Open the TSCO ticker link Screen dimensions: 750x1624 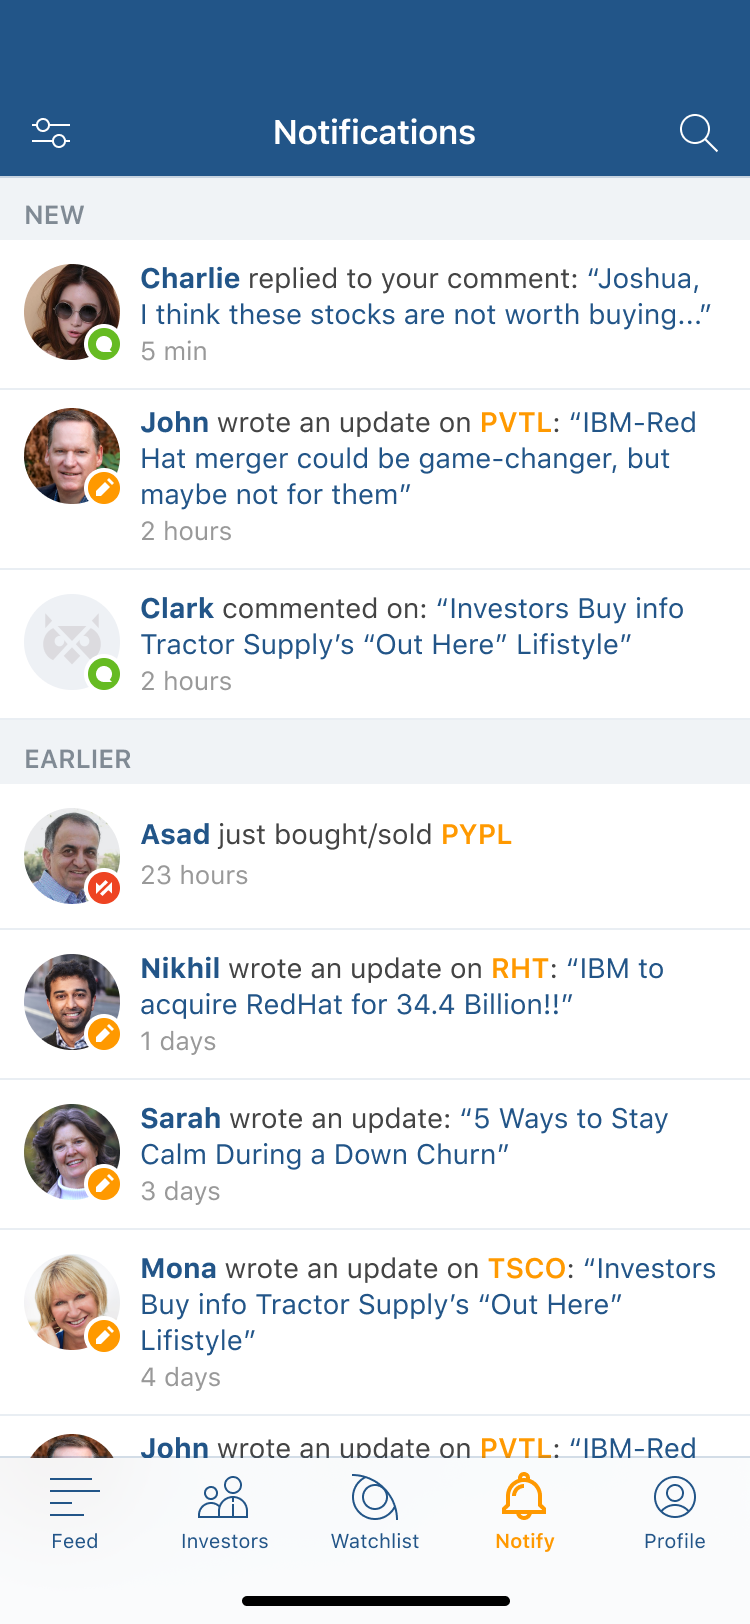[527, 1269]
